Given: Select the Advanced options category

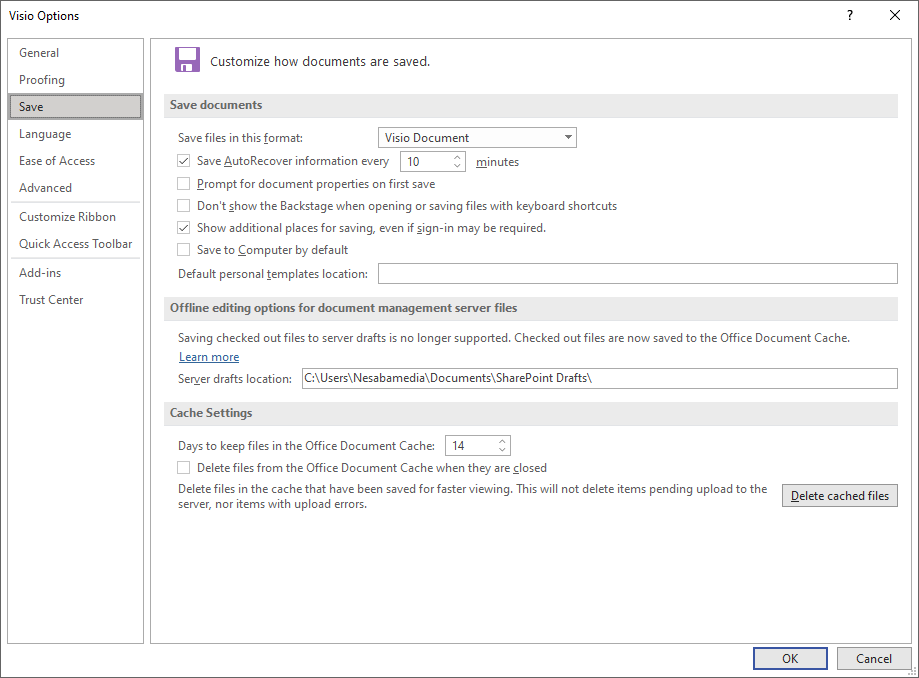Looking at the screenshot, I should [x=45, y=188].
